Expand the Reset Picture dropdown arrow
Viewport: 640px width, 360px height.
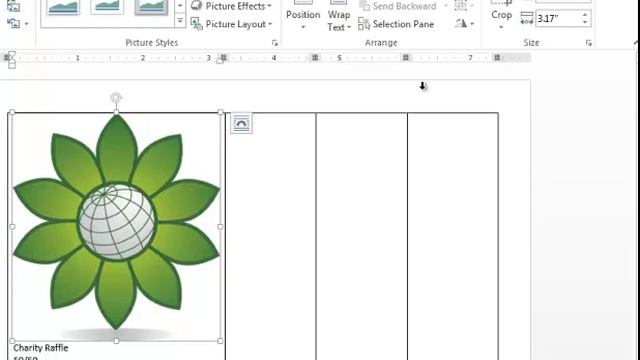(27, 24)
